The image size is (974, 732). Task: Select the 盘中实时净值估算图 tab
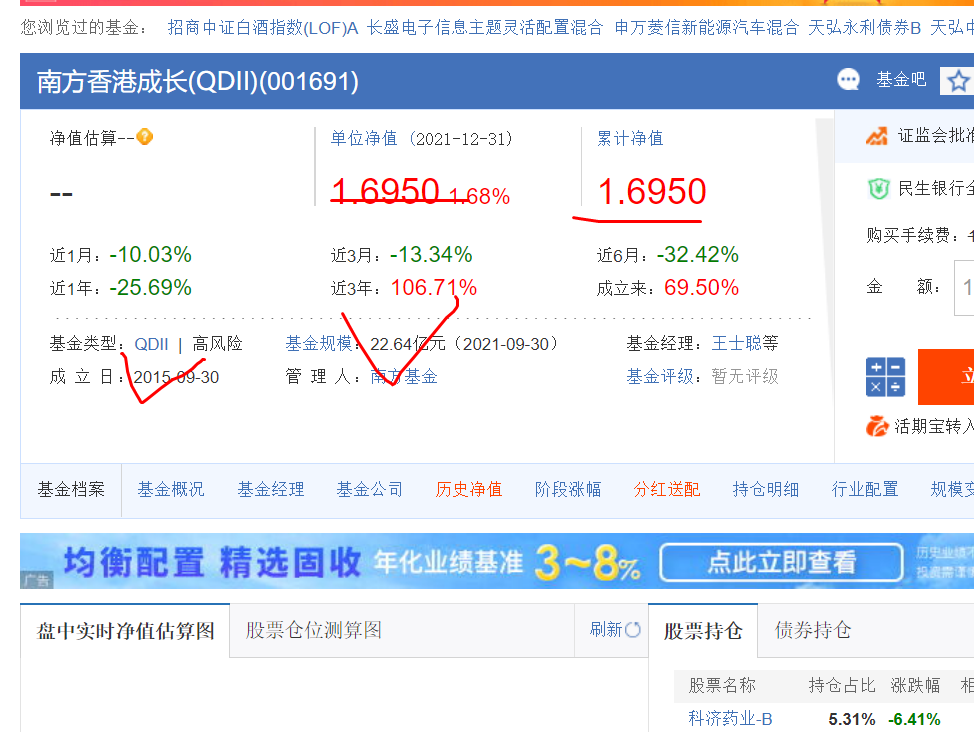coord(125,631)
